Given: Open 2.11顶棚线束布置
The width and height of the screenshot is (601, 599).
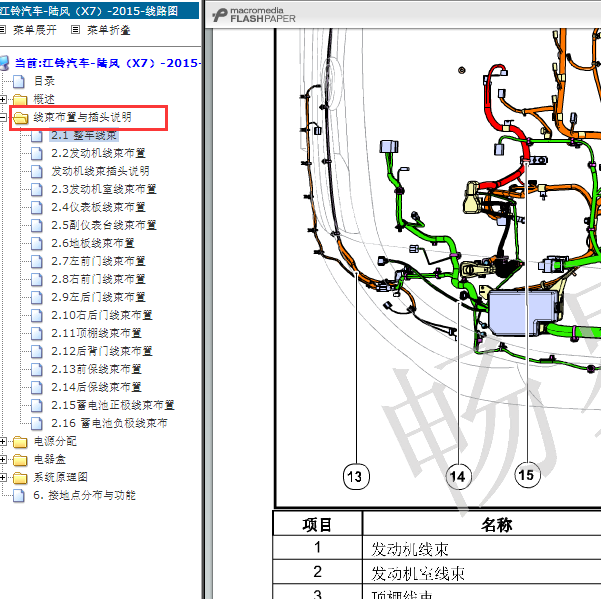Looking at the screenshot, I should tap(97, 333).
